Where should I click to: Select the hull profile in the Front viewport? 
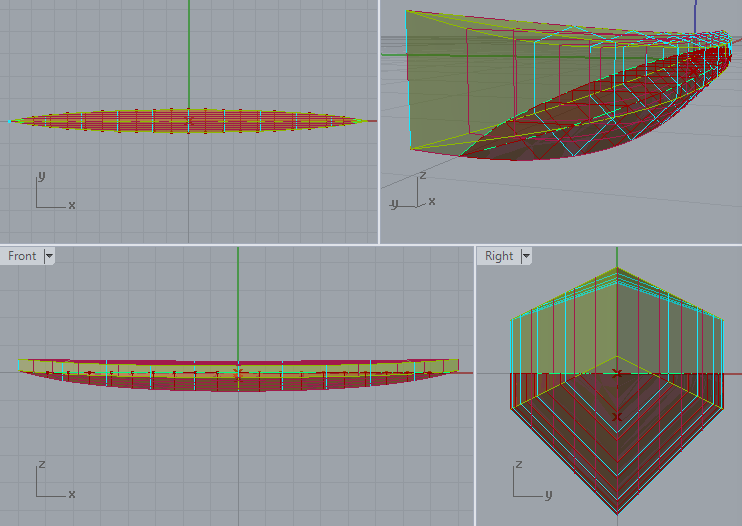[x=238, y=375]
